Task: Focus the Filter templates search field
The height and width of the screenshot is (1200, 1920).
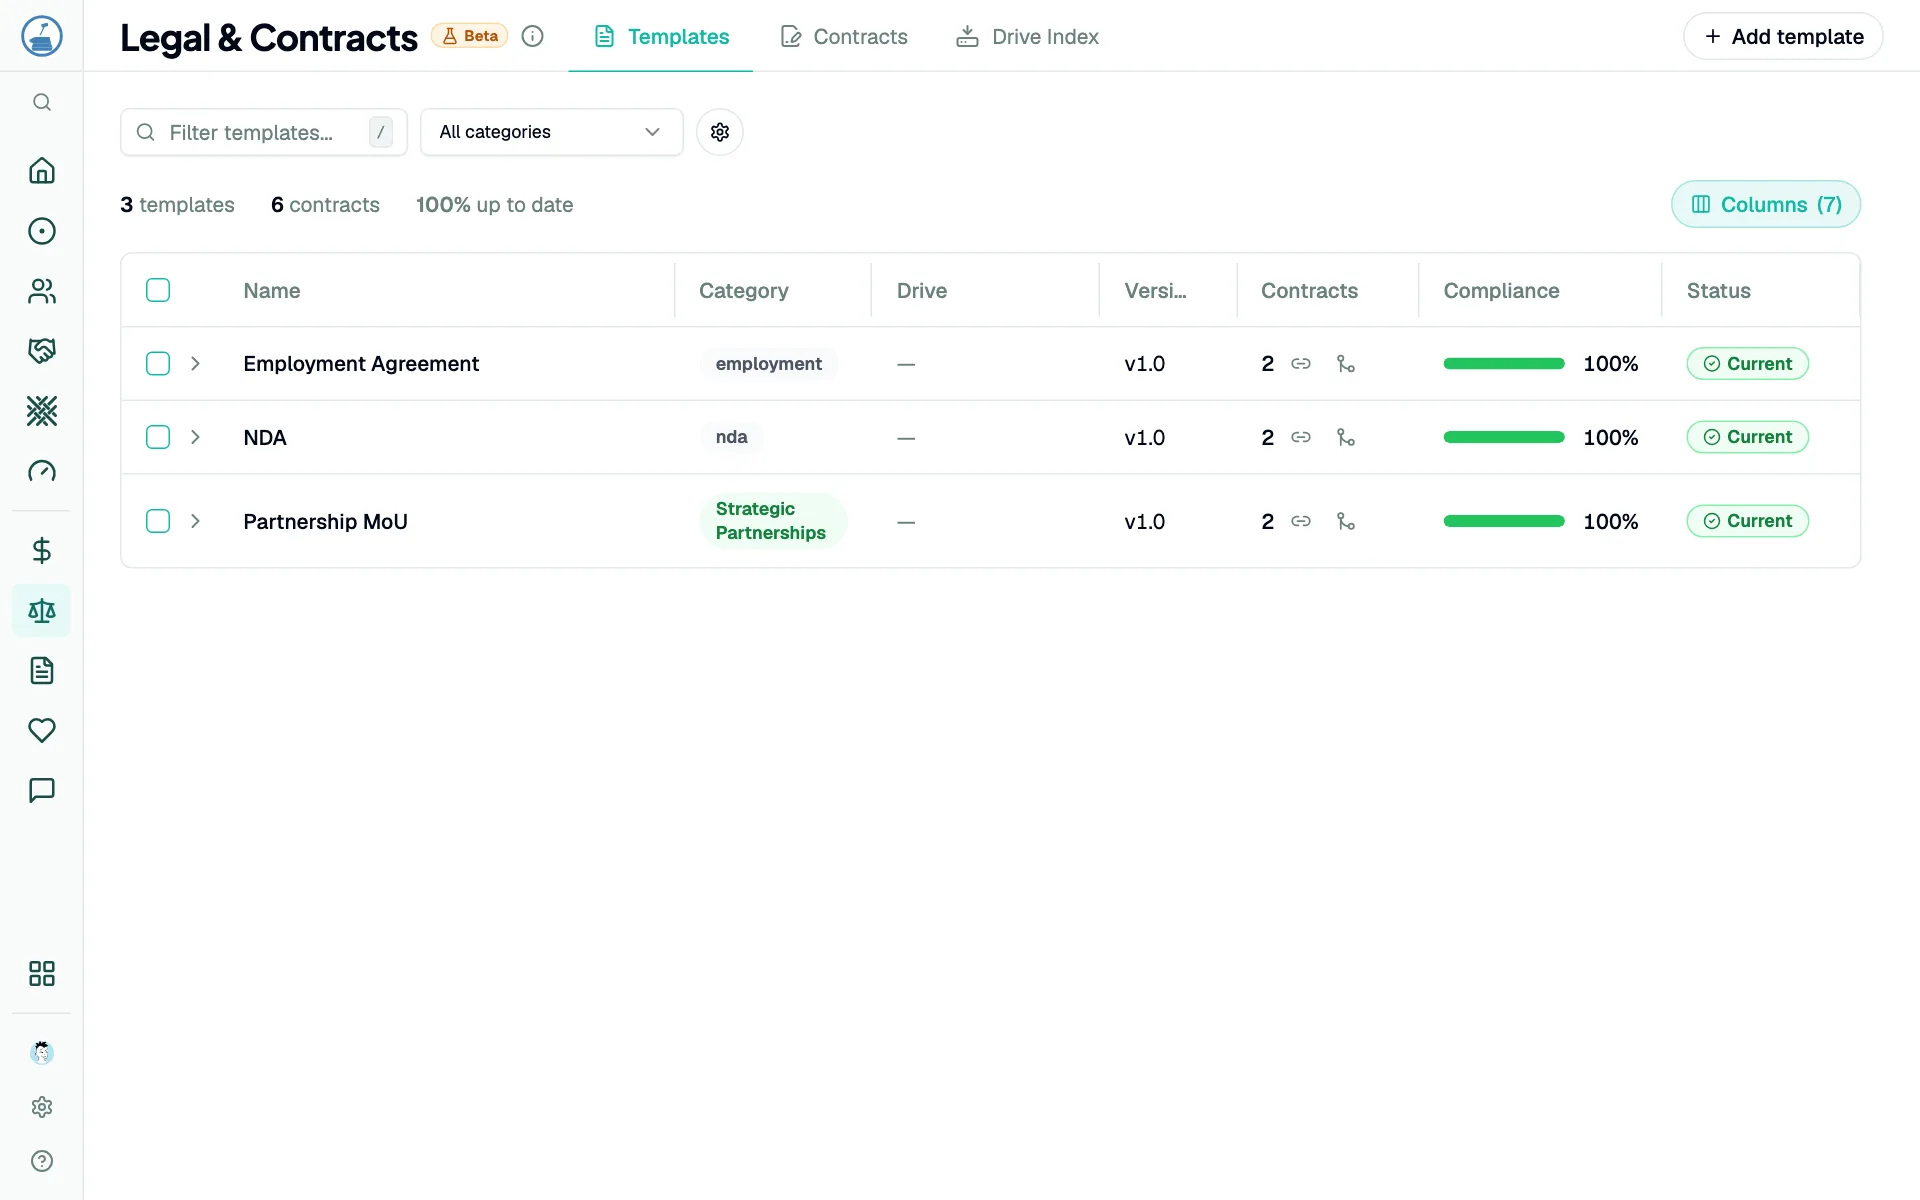Action: [264, 132]
